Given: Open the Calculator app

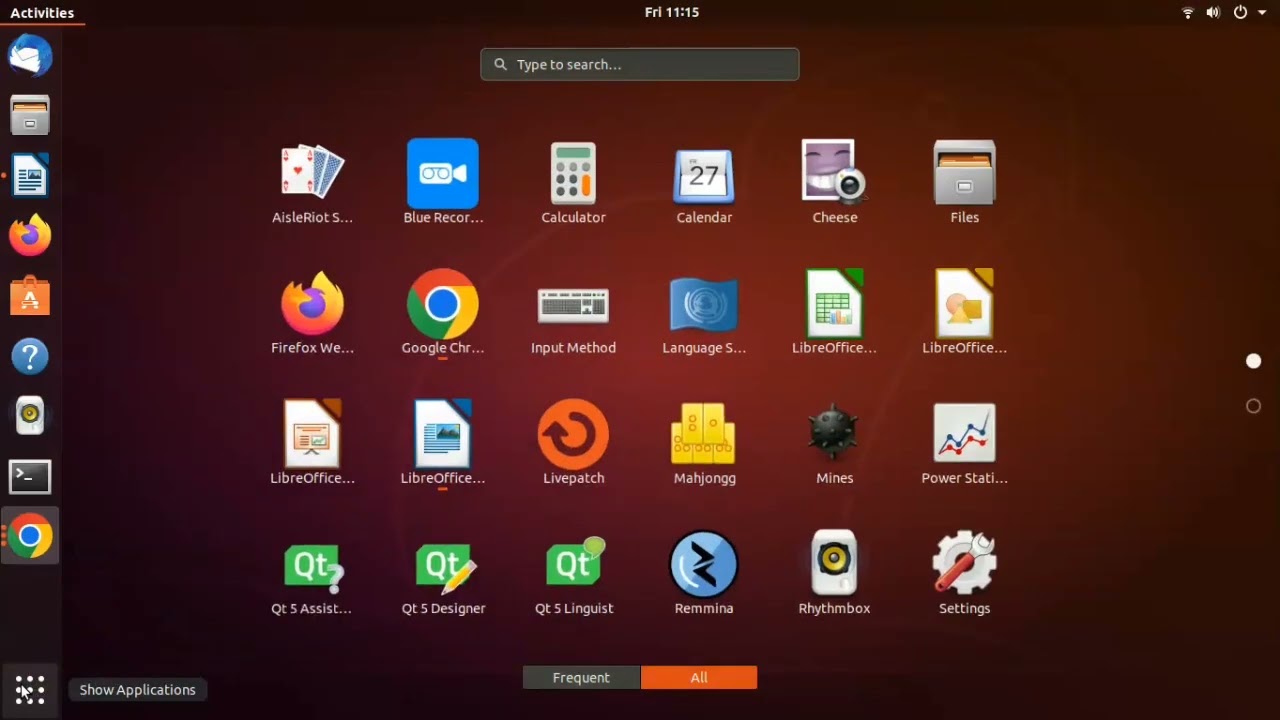Looking at the screenshot, I should [573, 182].
